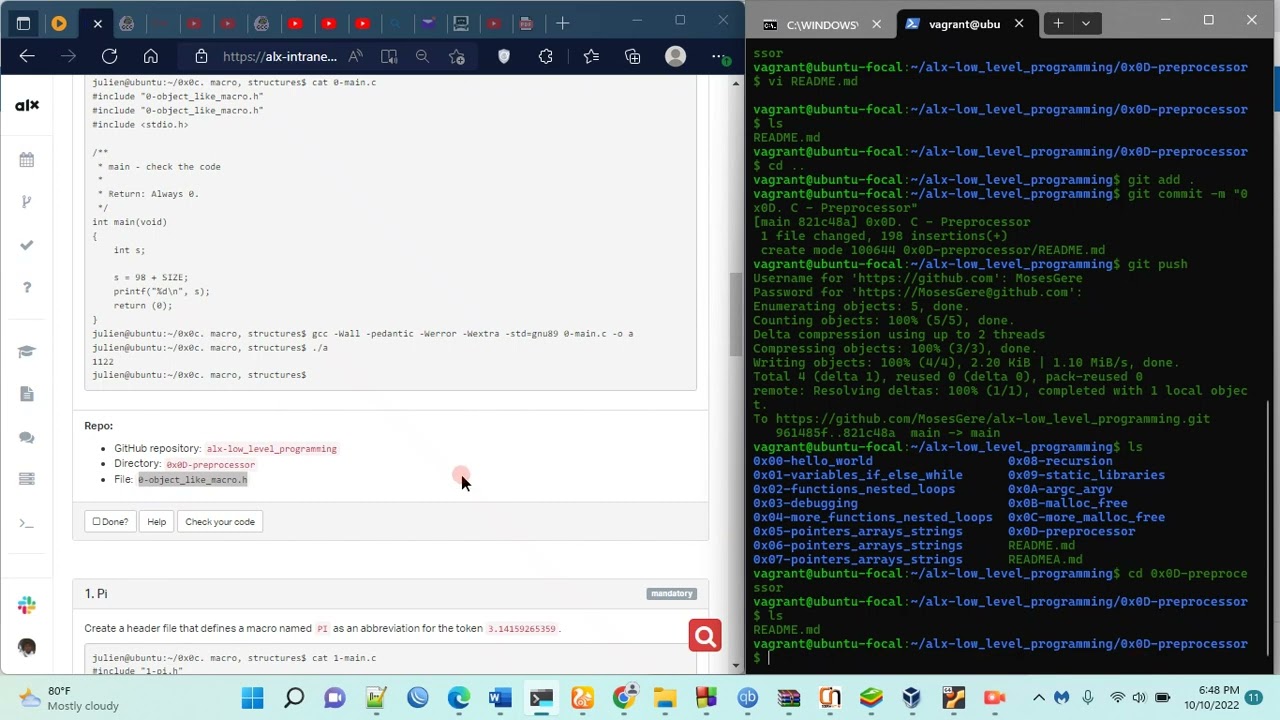Image resolution: width=1280 pixels, height=720 pixels.
Task: Open the volume tray icon
Action: 1139,697
